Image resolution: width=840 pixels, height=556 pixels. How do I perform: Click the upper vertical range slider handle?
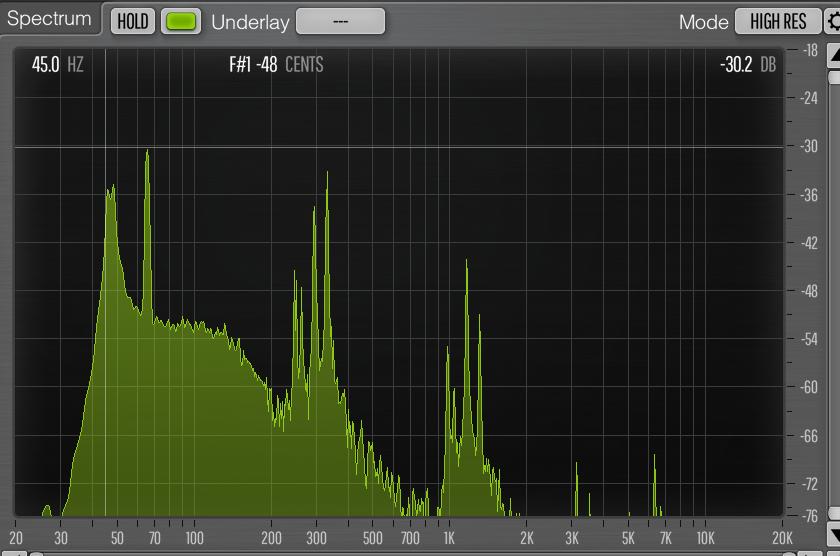click(x=834, y=78)
